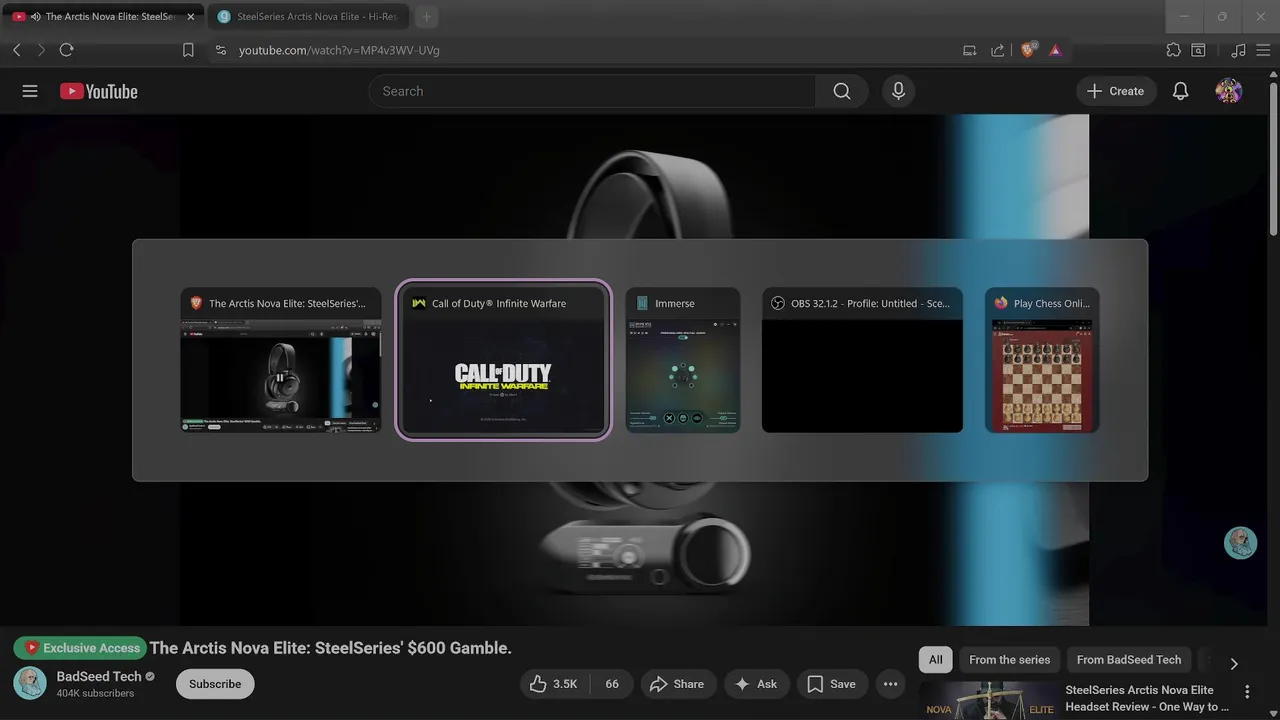Go forward in browser history
The image size is (1280, 720).
[41, 50]
